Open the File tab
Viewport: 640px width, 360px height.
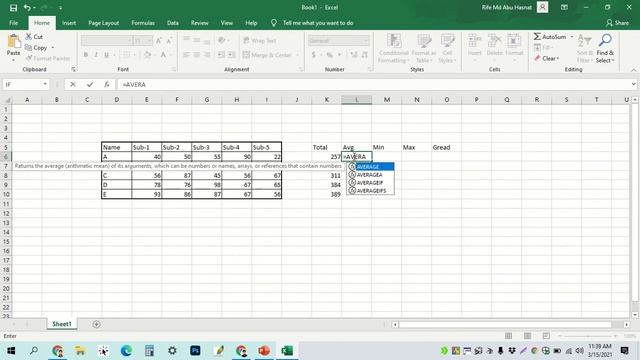point(13,23)
